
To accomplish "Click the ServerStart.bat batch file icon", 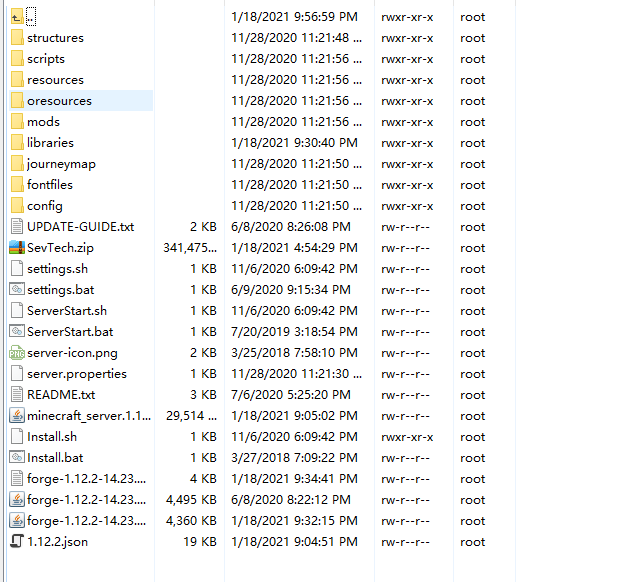I will 17,331.
